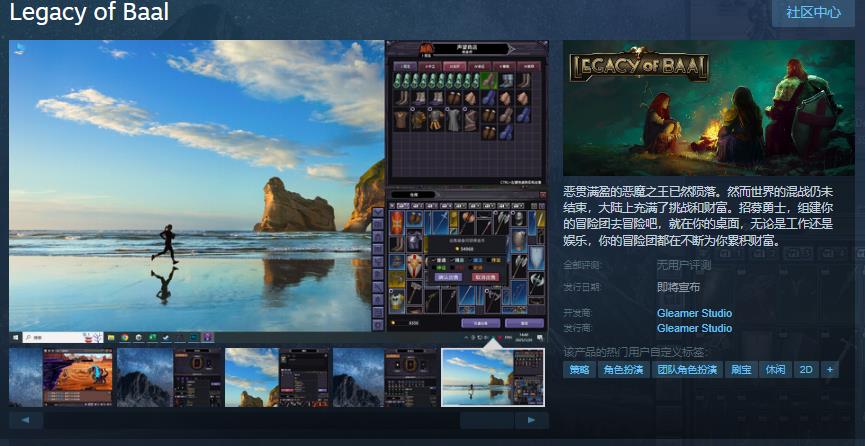Viewport: 865px width, 446px height.
Task: Open the first filter dropdown above inventory grid
Action: (403, 206)
